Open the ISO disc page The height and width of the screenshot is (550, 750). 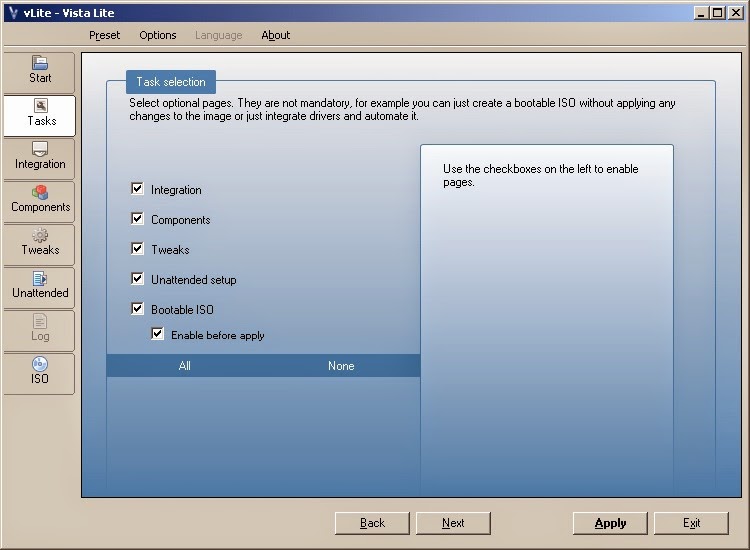pos(39,374)
